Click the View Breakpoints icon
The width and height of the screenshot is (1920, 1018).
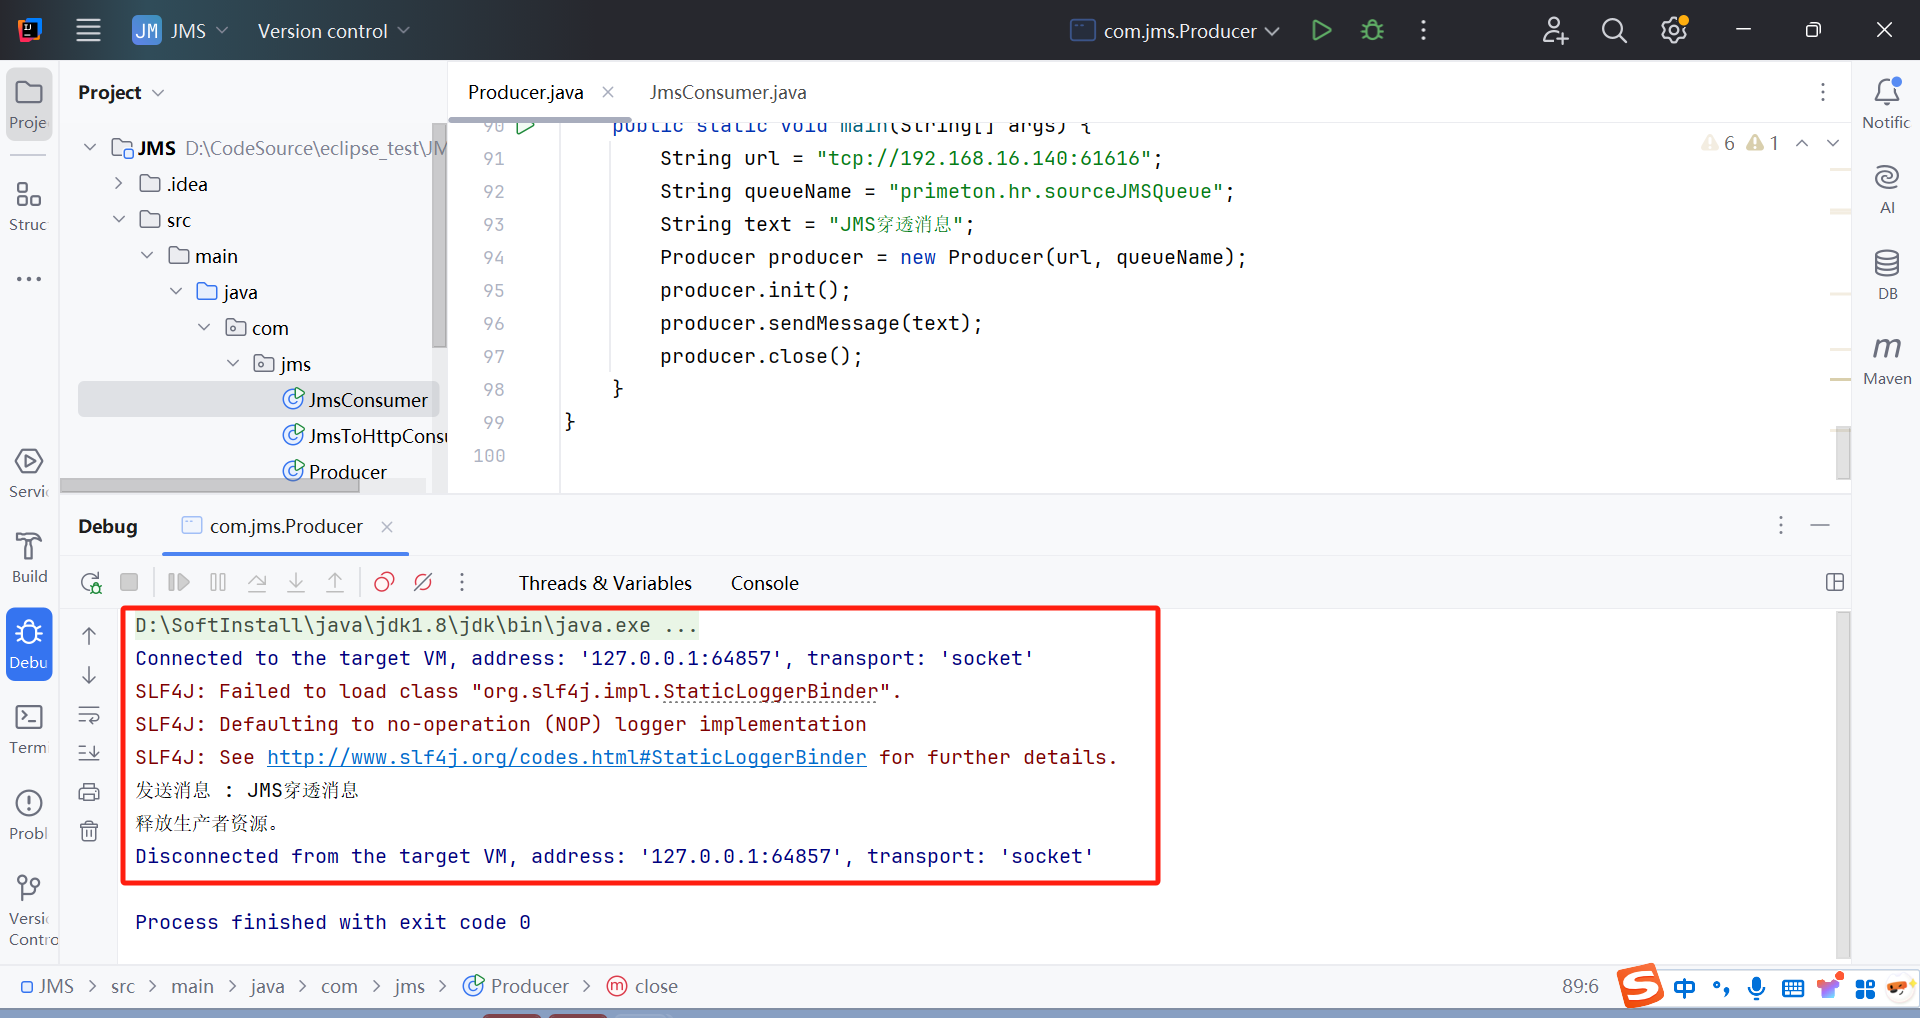384,583
